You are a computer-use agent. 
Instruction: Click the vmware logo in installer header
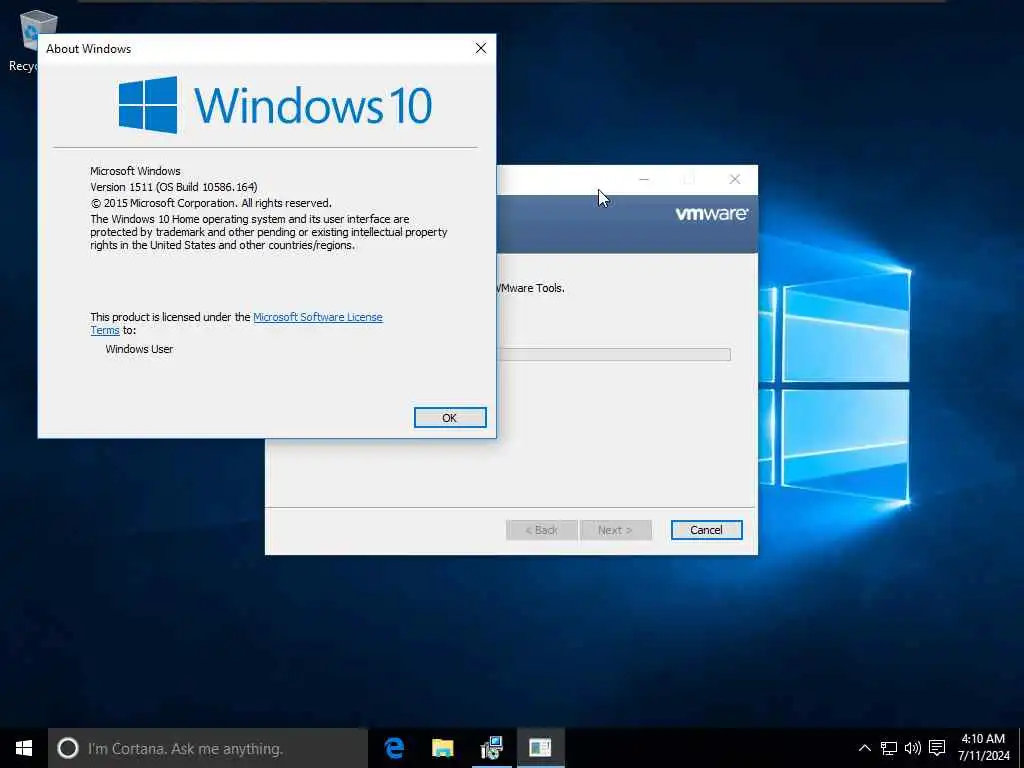coord(712,214)
